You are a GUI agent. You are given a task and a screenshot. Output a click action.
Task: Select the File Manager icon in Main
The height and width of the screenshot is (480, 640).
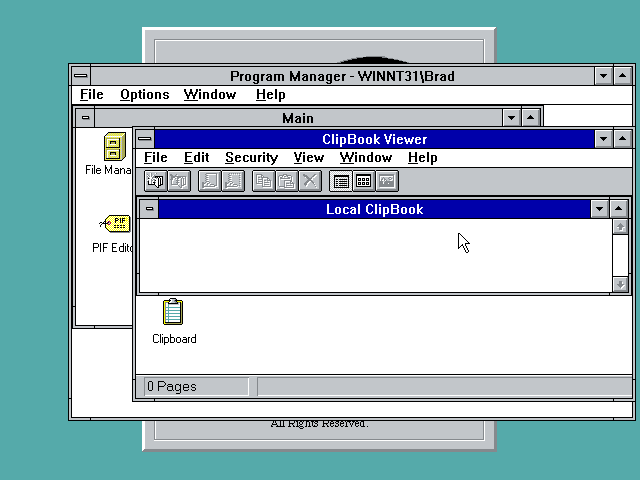115,146
